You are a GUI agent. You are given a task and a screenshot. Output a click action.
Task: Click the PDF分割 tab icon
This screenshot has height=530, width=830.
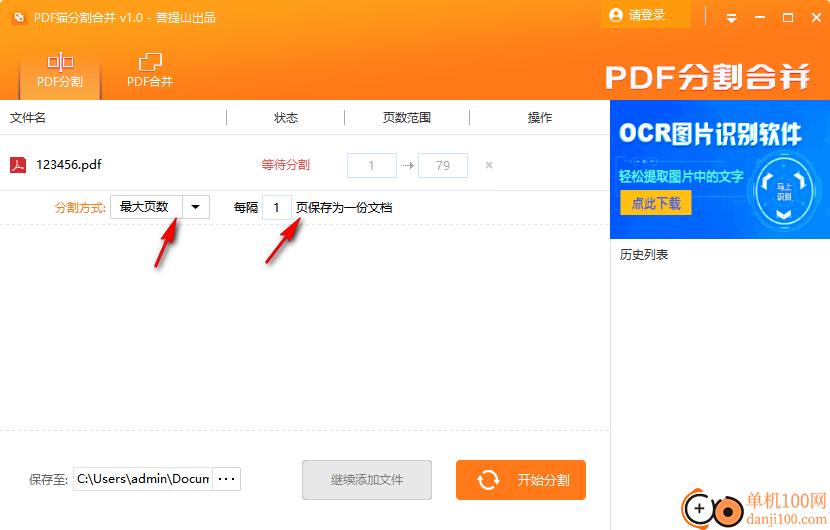tap(60, 62)
